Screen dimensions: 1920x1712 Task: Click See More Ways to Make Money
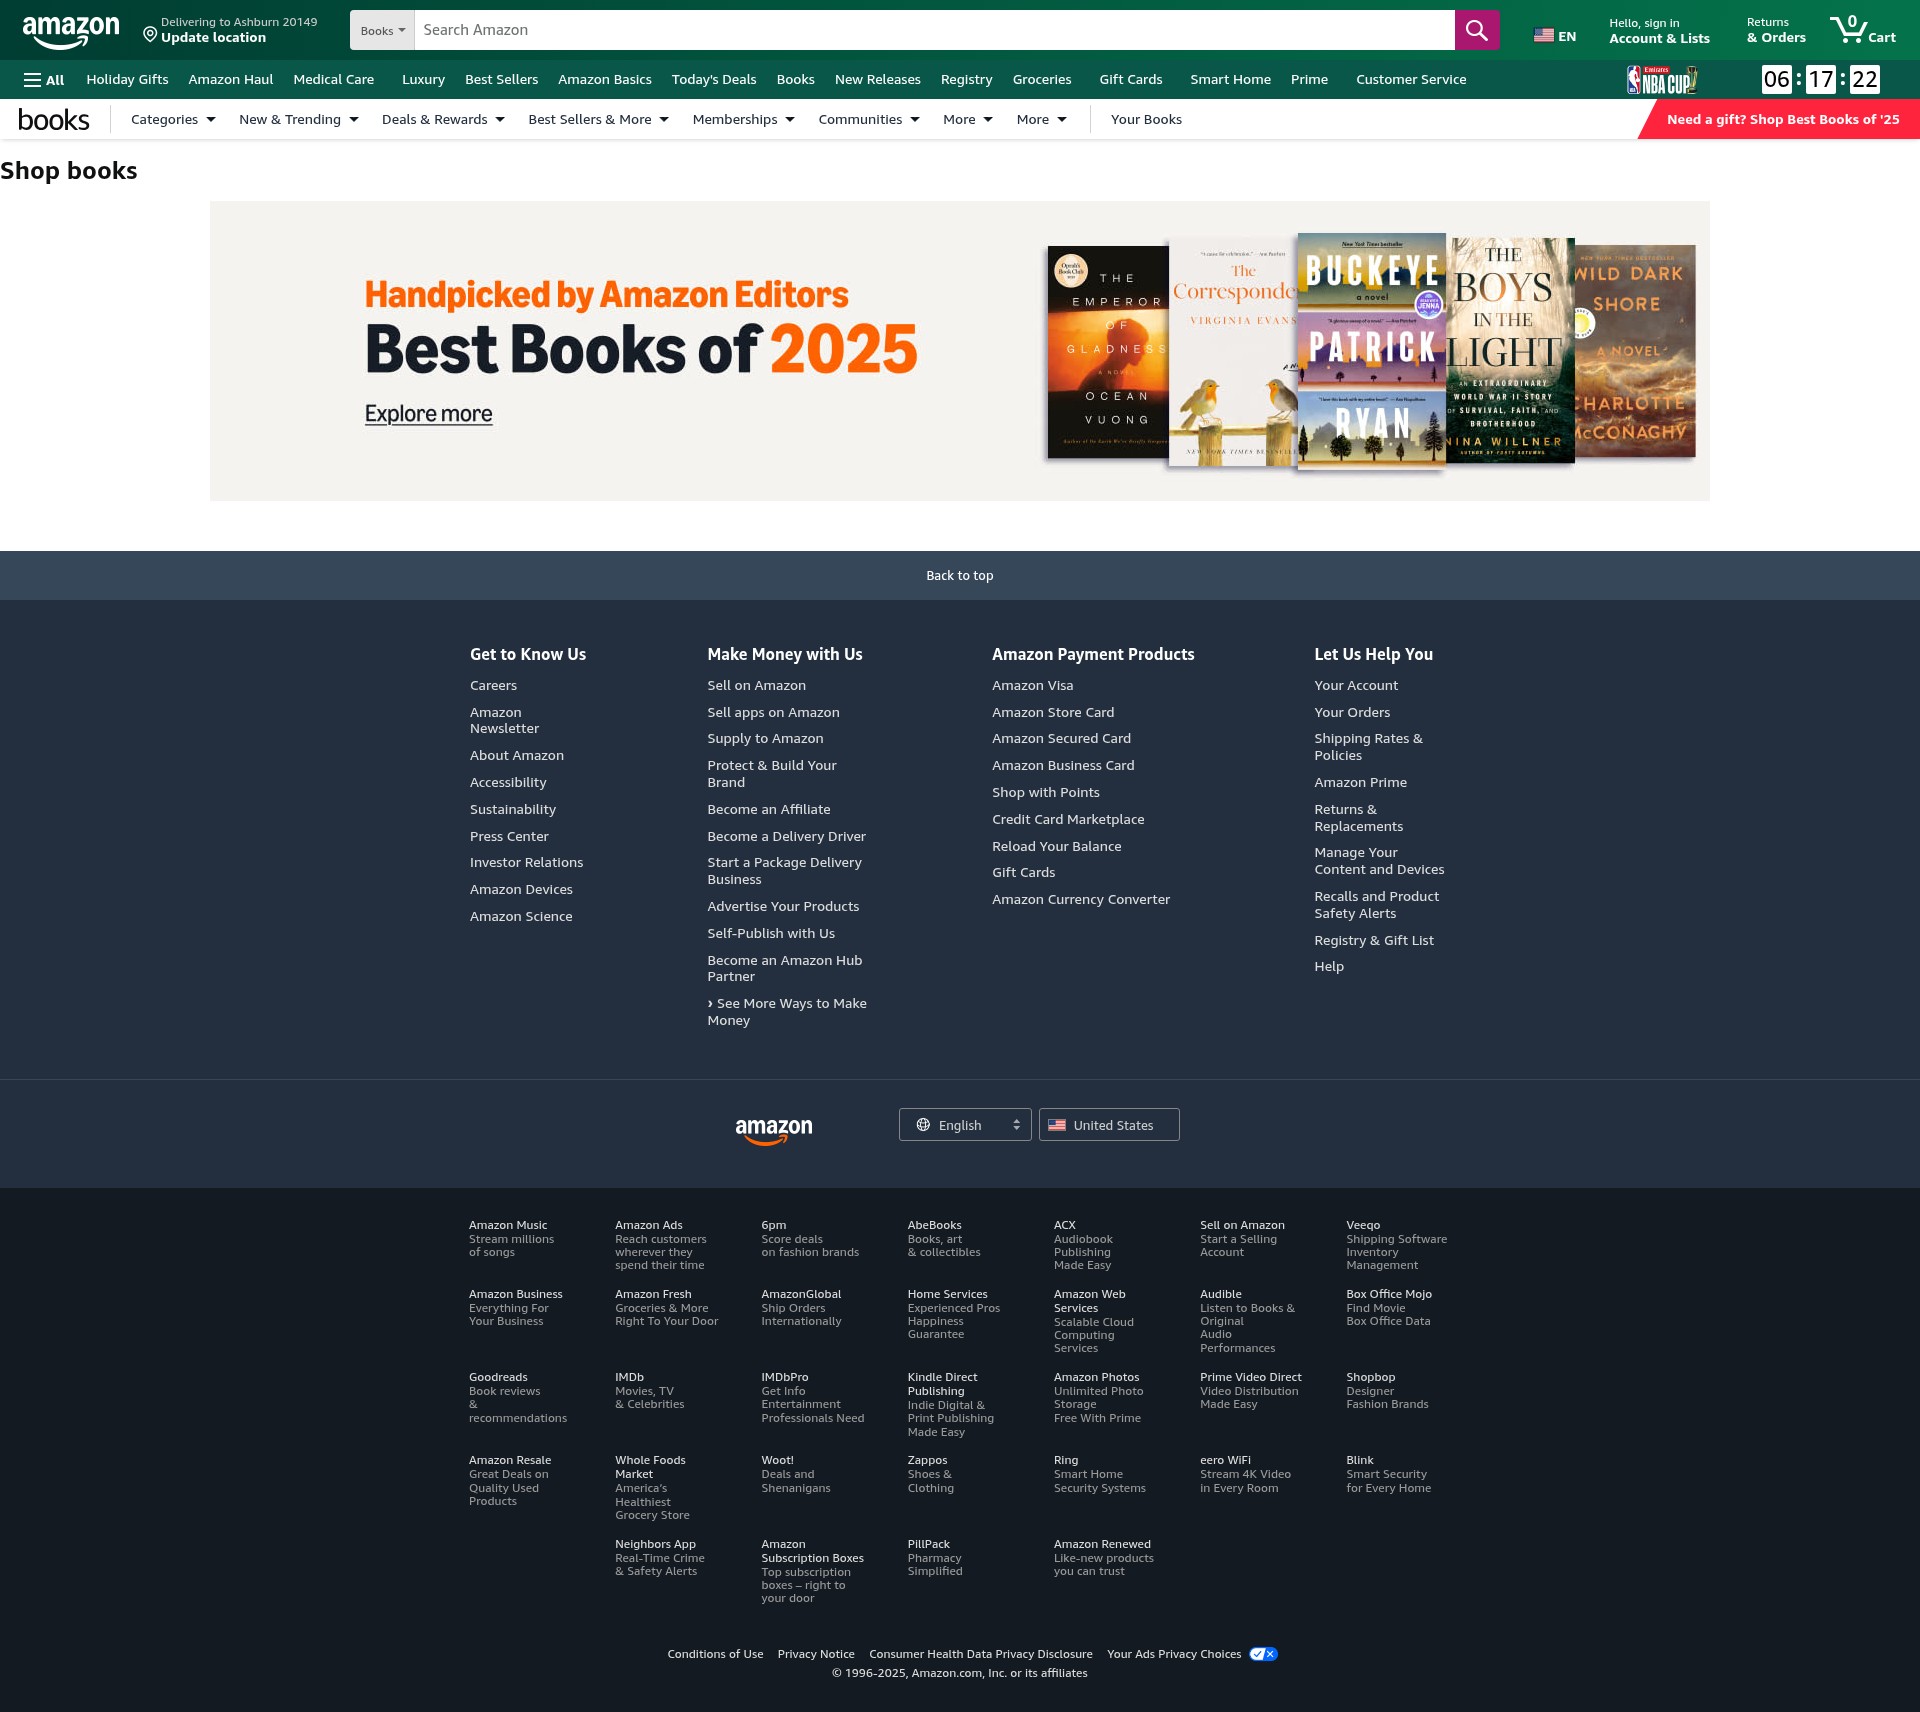click(x=787, y=1012)
